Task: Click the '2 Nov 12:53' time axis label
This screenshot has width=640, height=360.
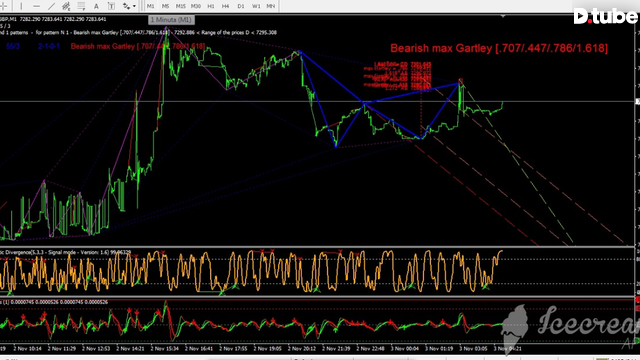Action: click(96, 349)
